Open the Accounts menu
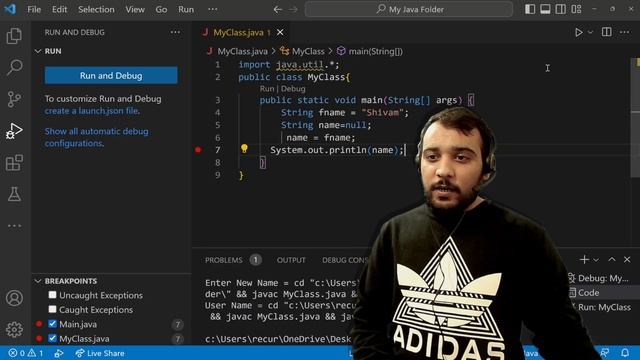 pyautogui.click(x=14, y=298)
